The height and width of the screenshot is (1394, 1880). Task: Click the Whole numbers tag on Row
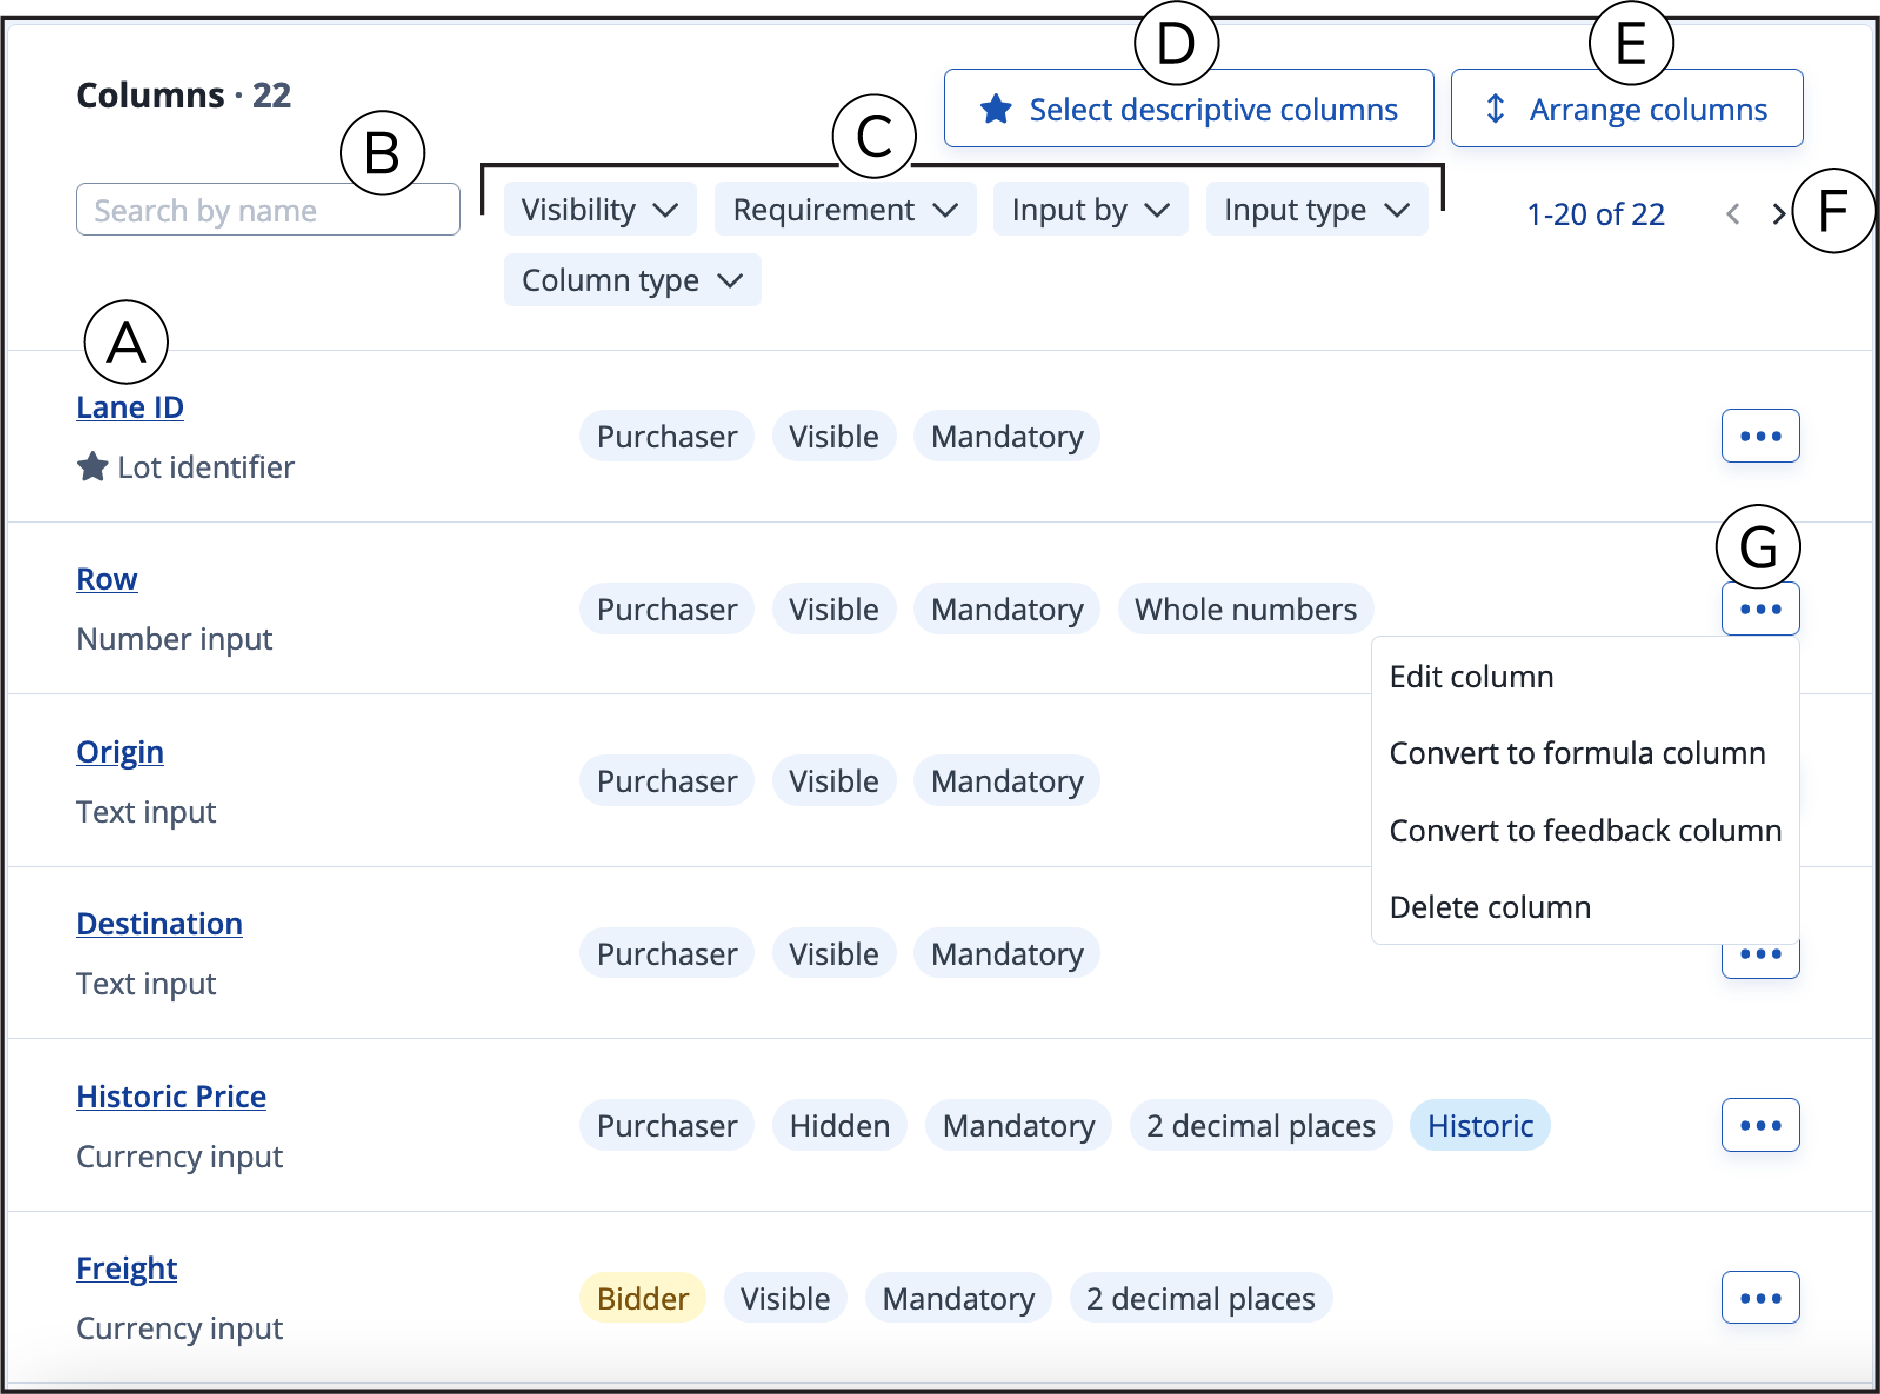pos(1246,609)
